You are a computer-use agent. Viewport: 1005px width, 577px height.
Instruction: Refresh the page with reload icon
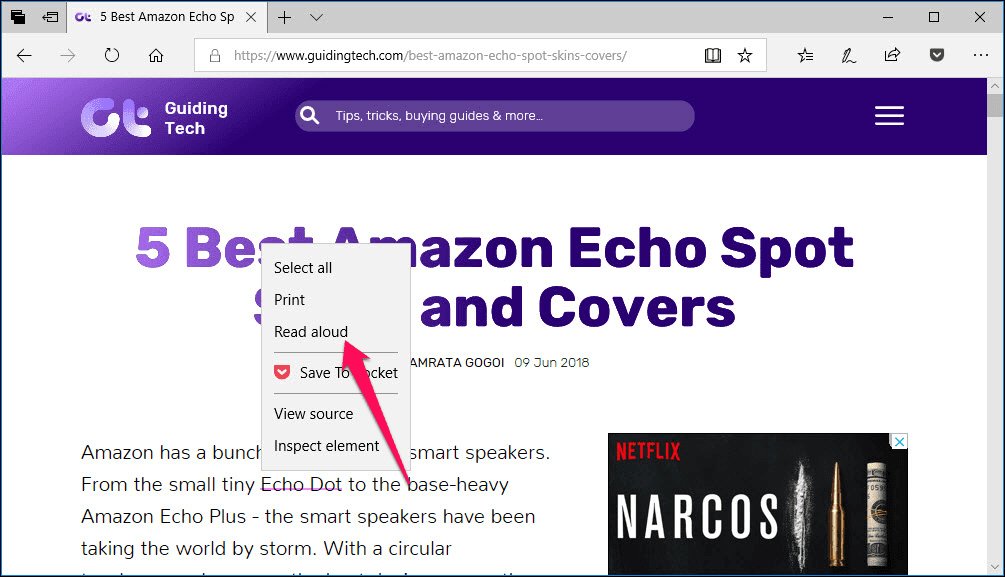tap(112, 56)
